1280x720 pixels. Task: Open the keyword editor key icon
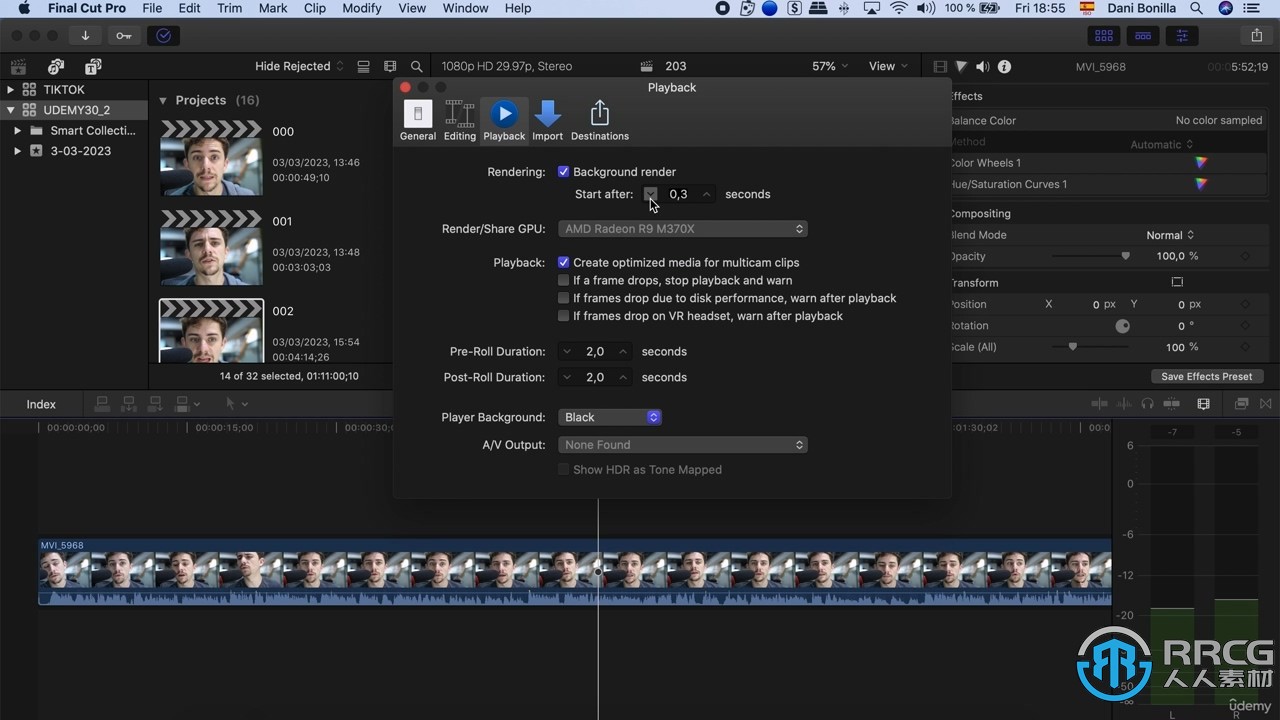123,36
